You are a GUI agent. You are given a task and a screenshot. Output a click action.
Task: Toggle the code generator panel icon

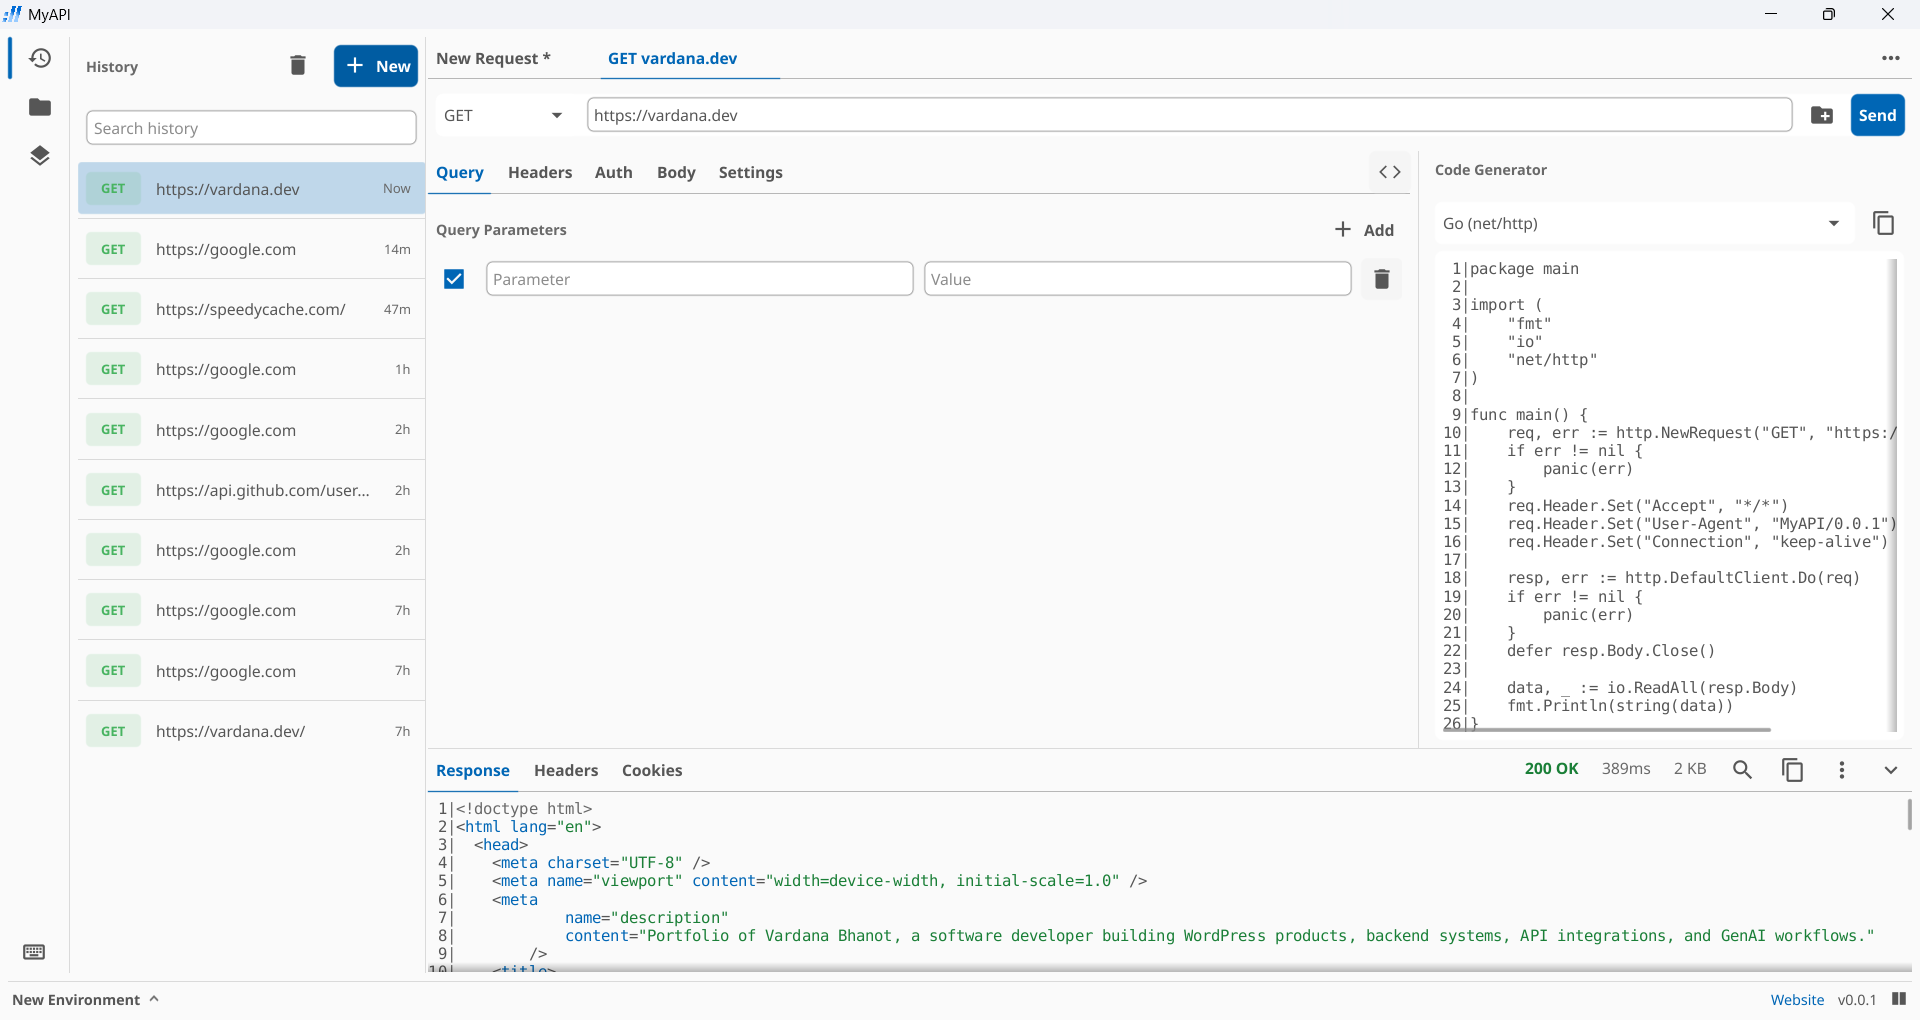[1390, 172]
